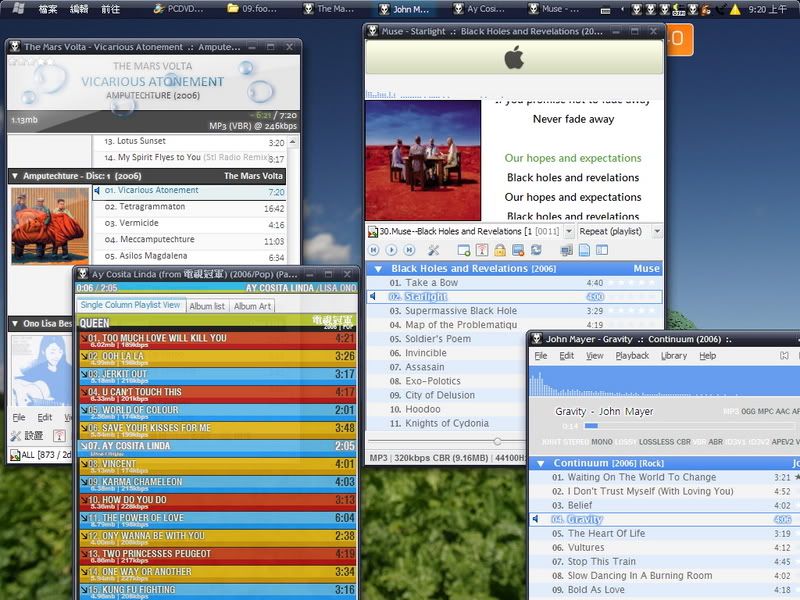This screenshot has width=800, height=600.
Task: Go to previous track in Muse window
Action: pyautogui.click(x=374, y=250)
